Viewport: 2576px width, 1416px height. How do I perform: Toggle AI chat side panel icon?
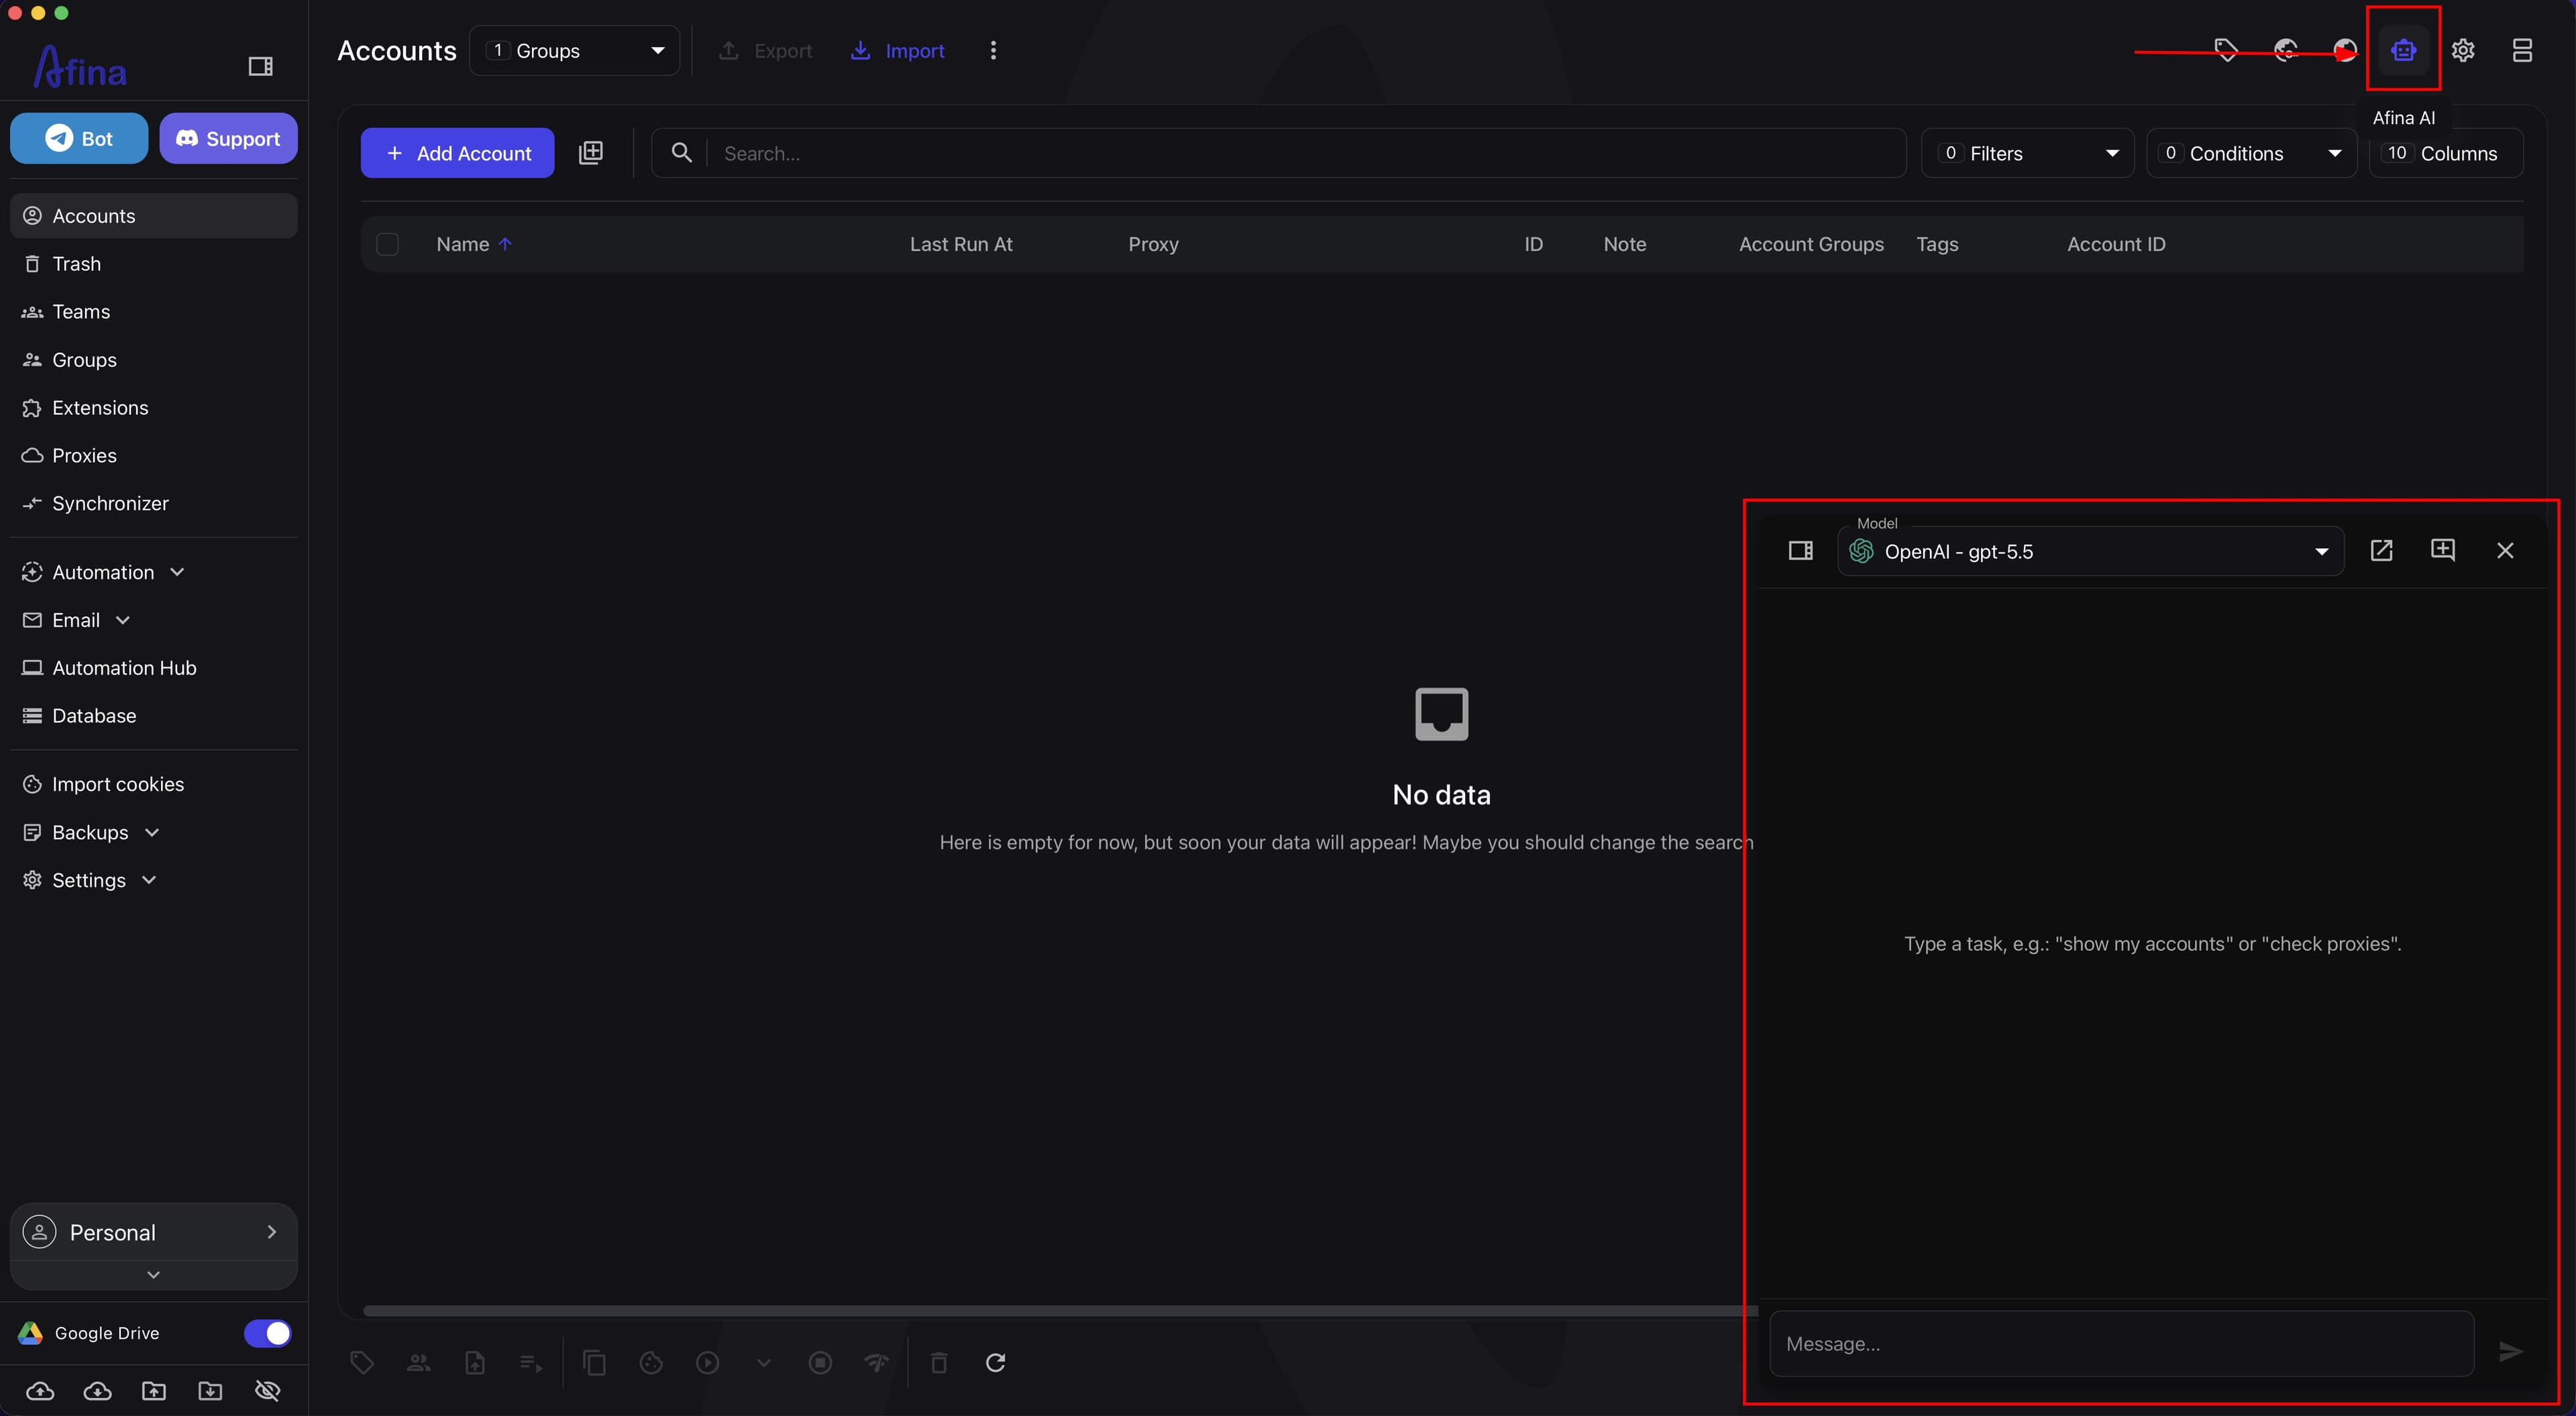[1800, 551]
